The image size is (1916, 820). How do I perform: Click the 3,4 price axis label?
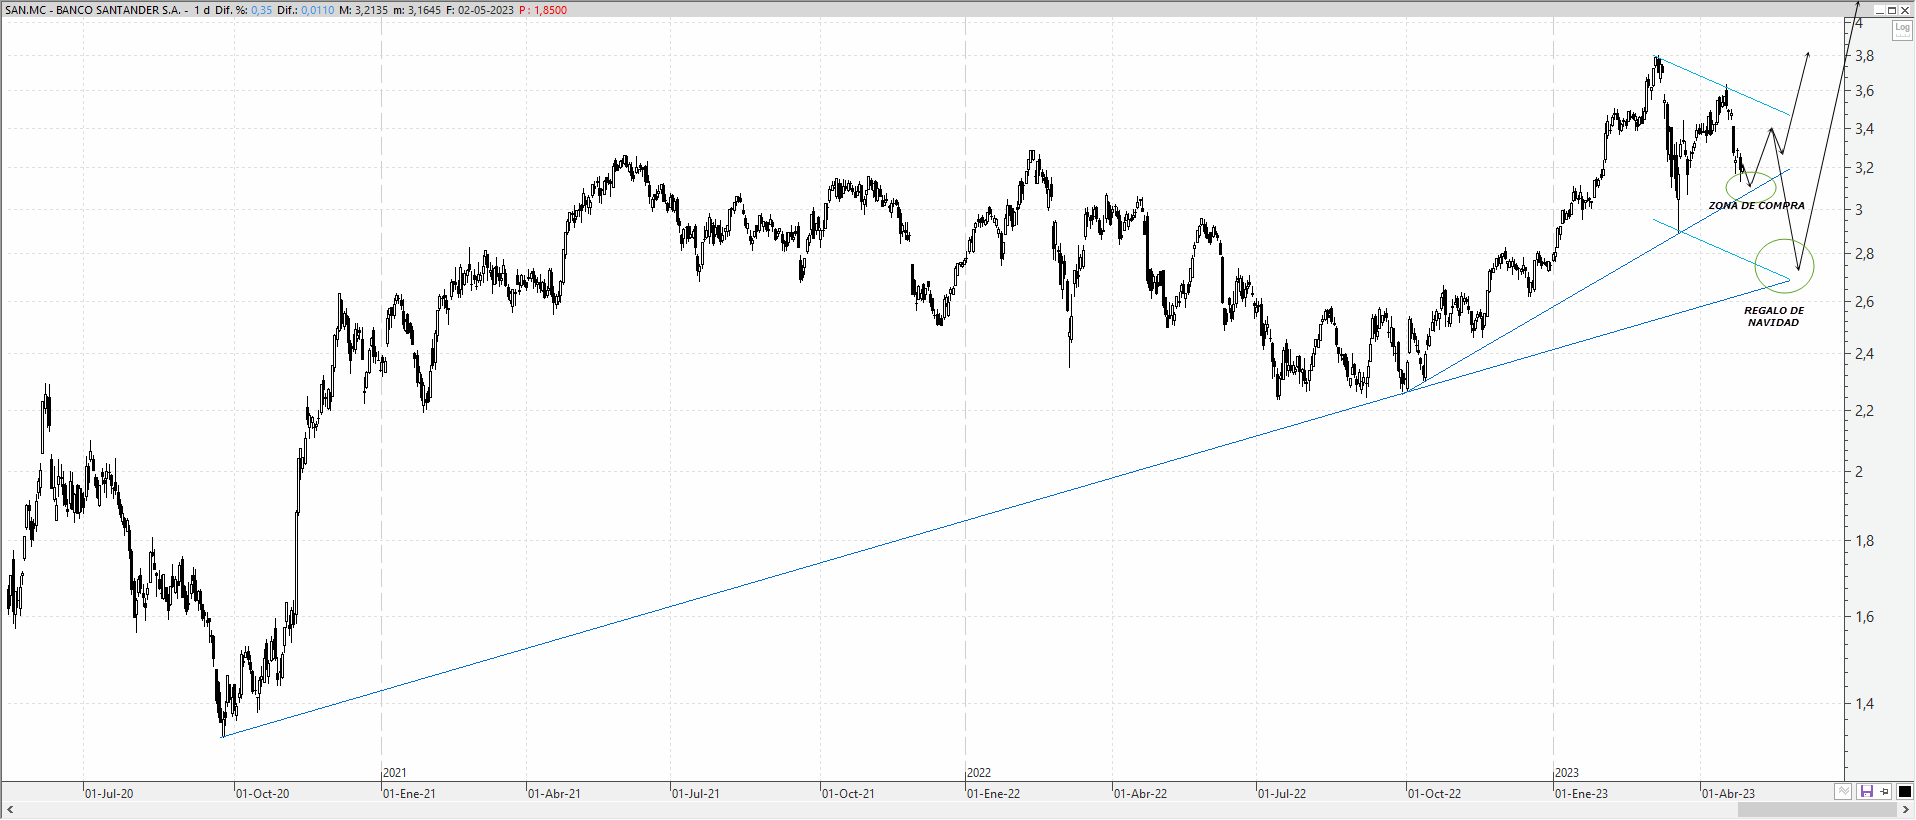click(x=1864, y=129)
